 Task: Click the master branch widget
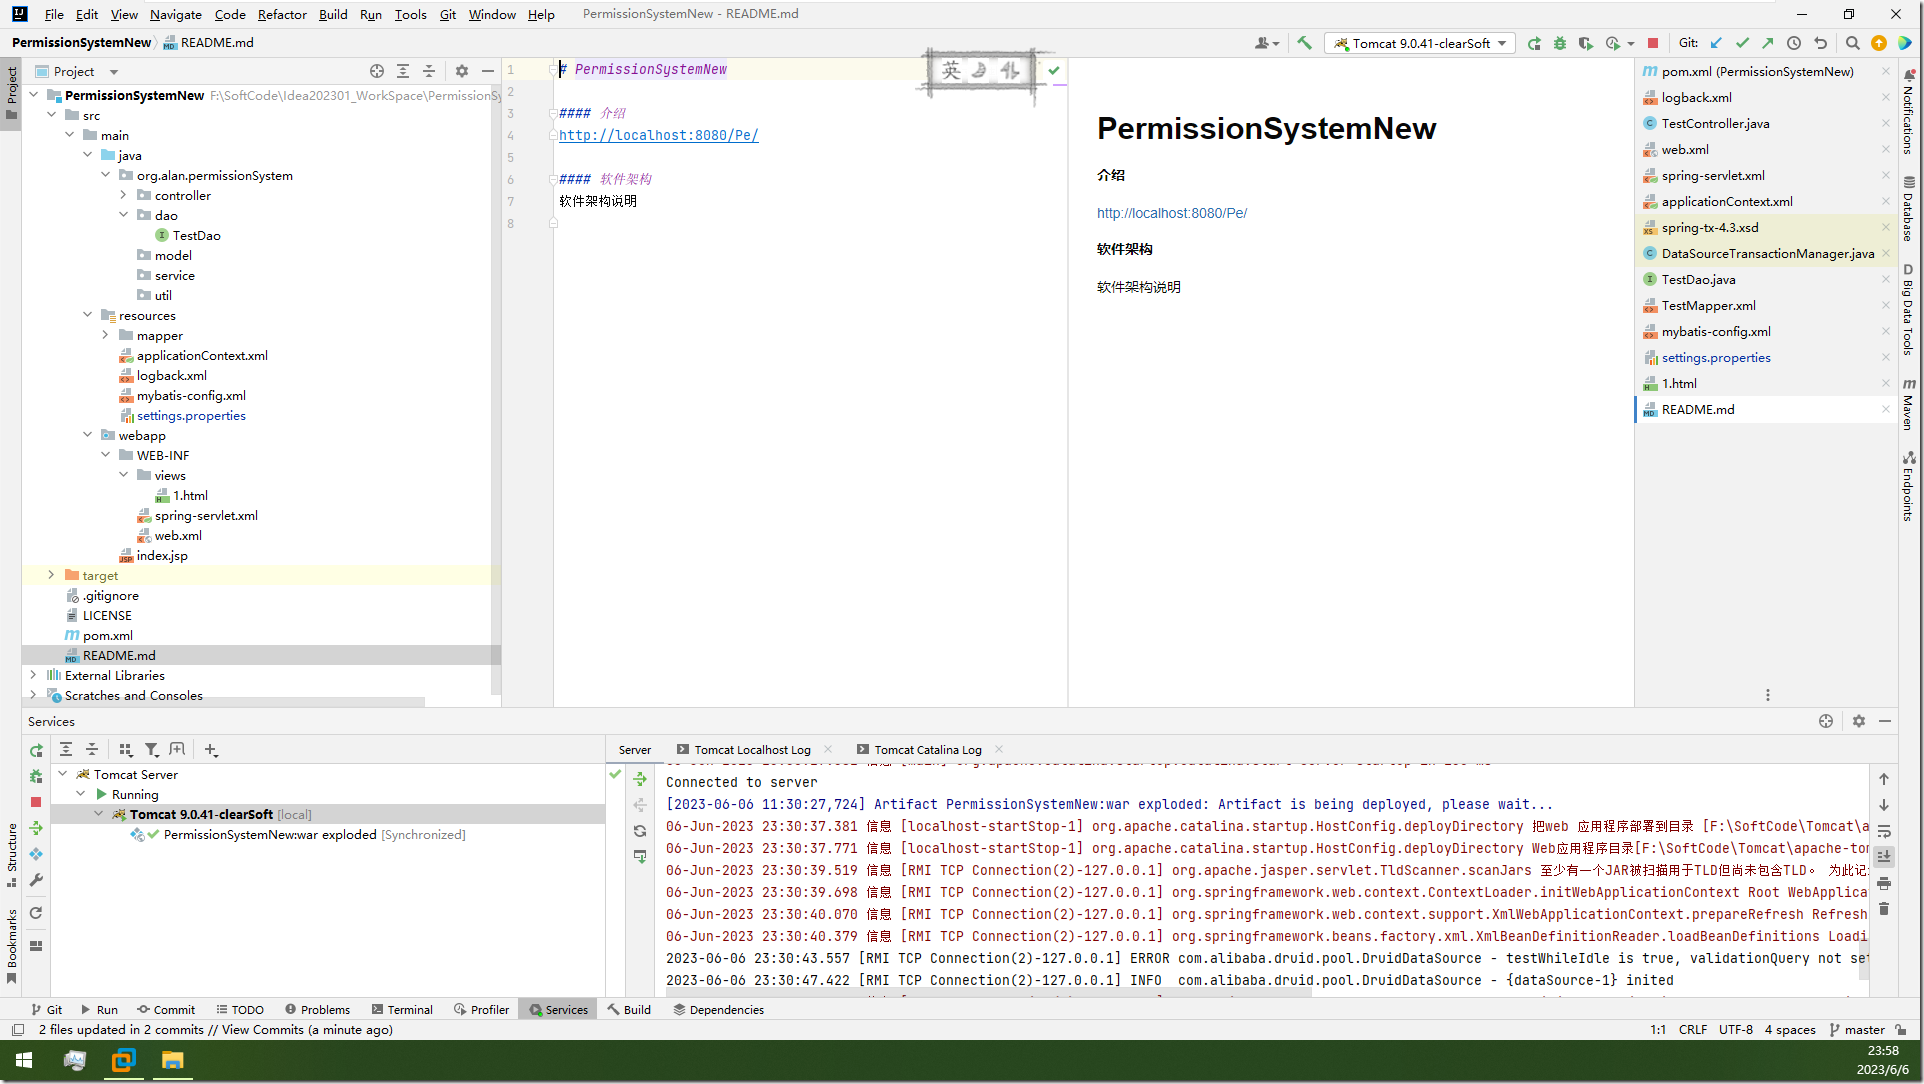coord(1858,1029)
